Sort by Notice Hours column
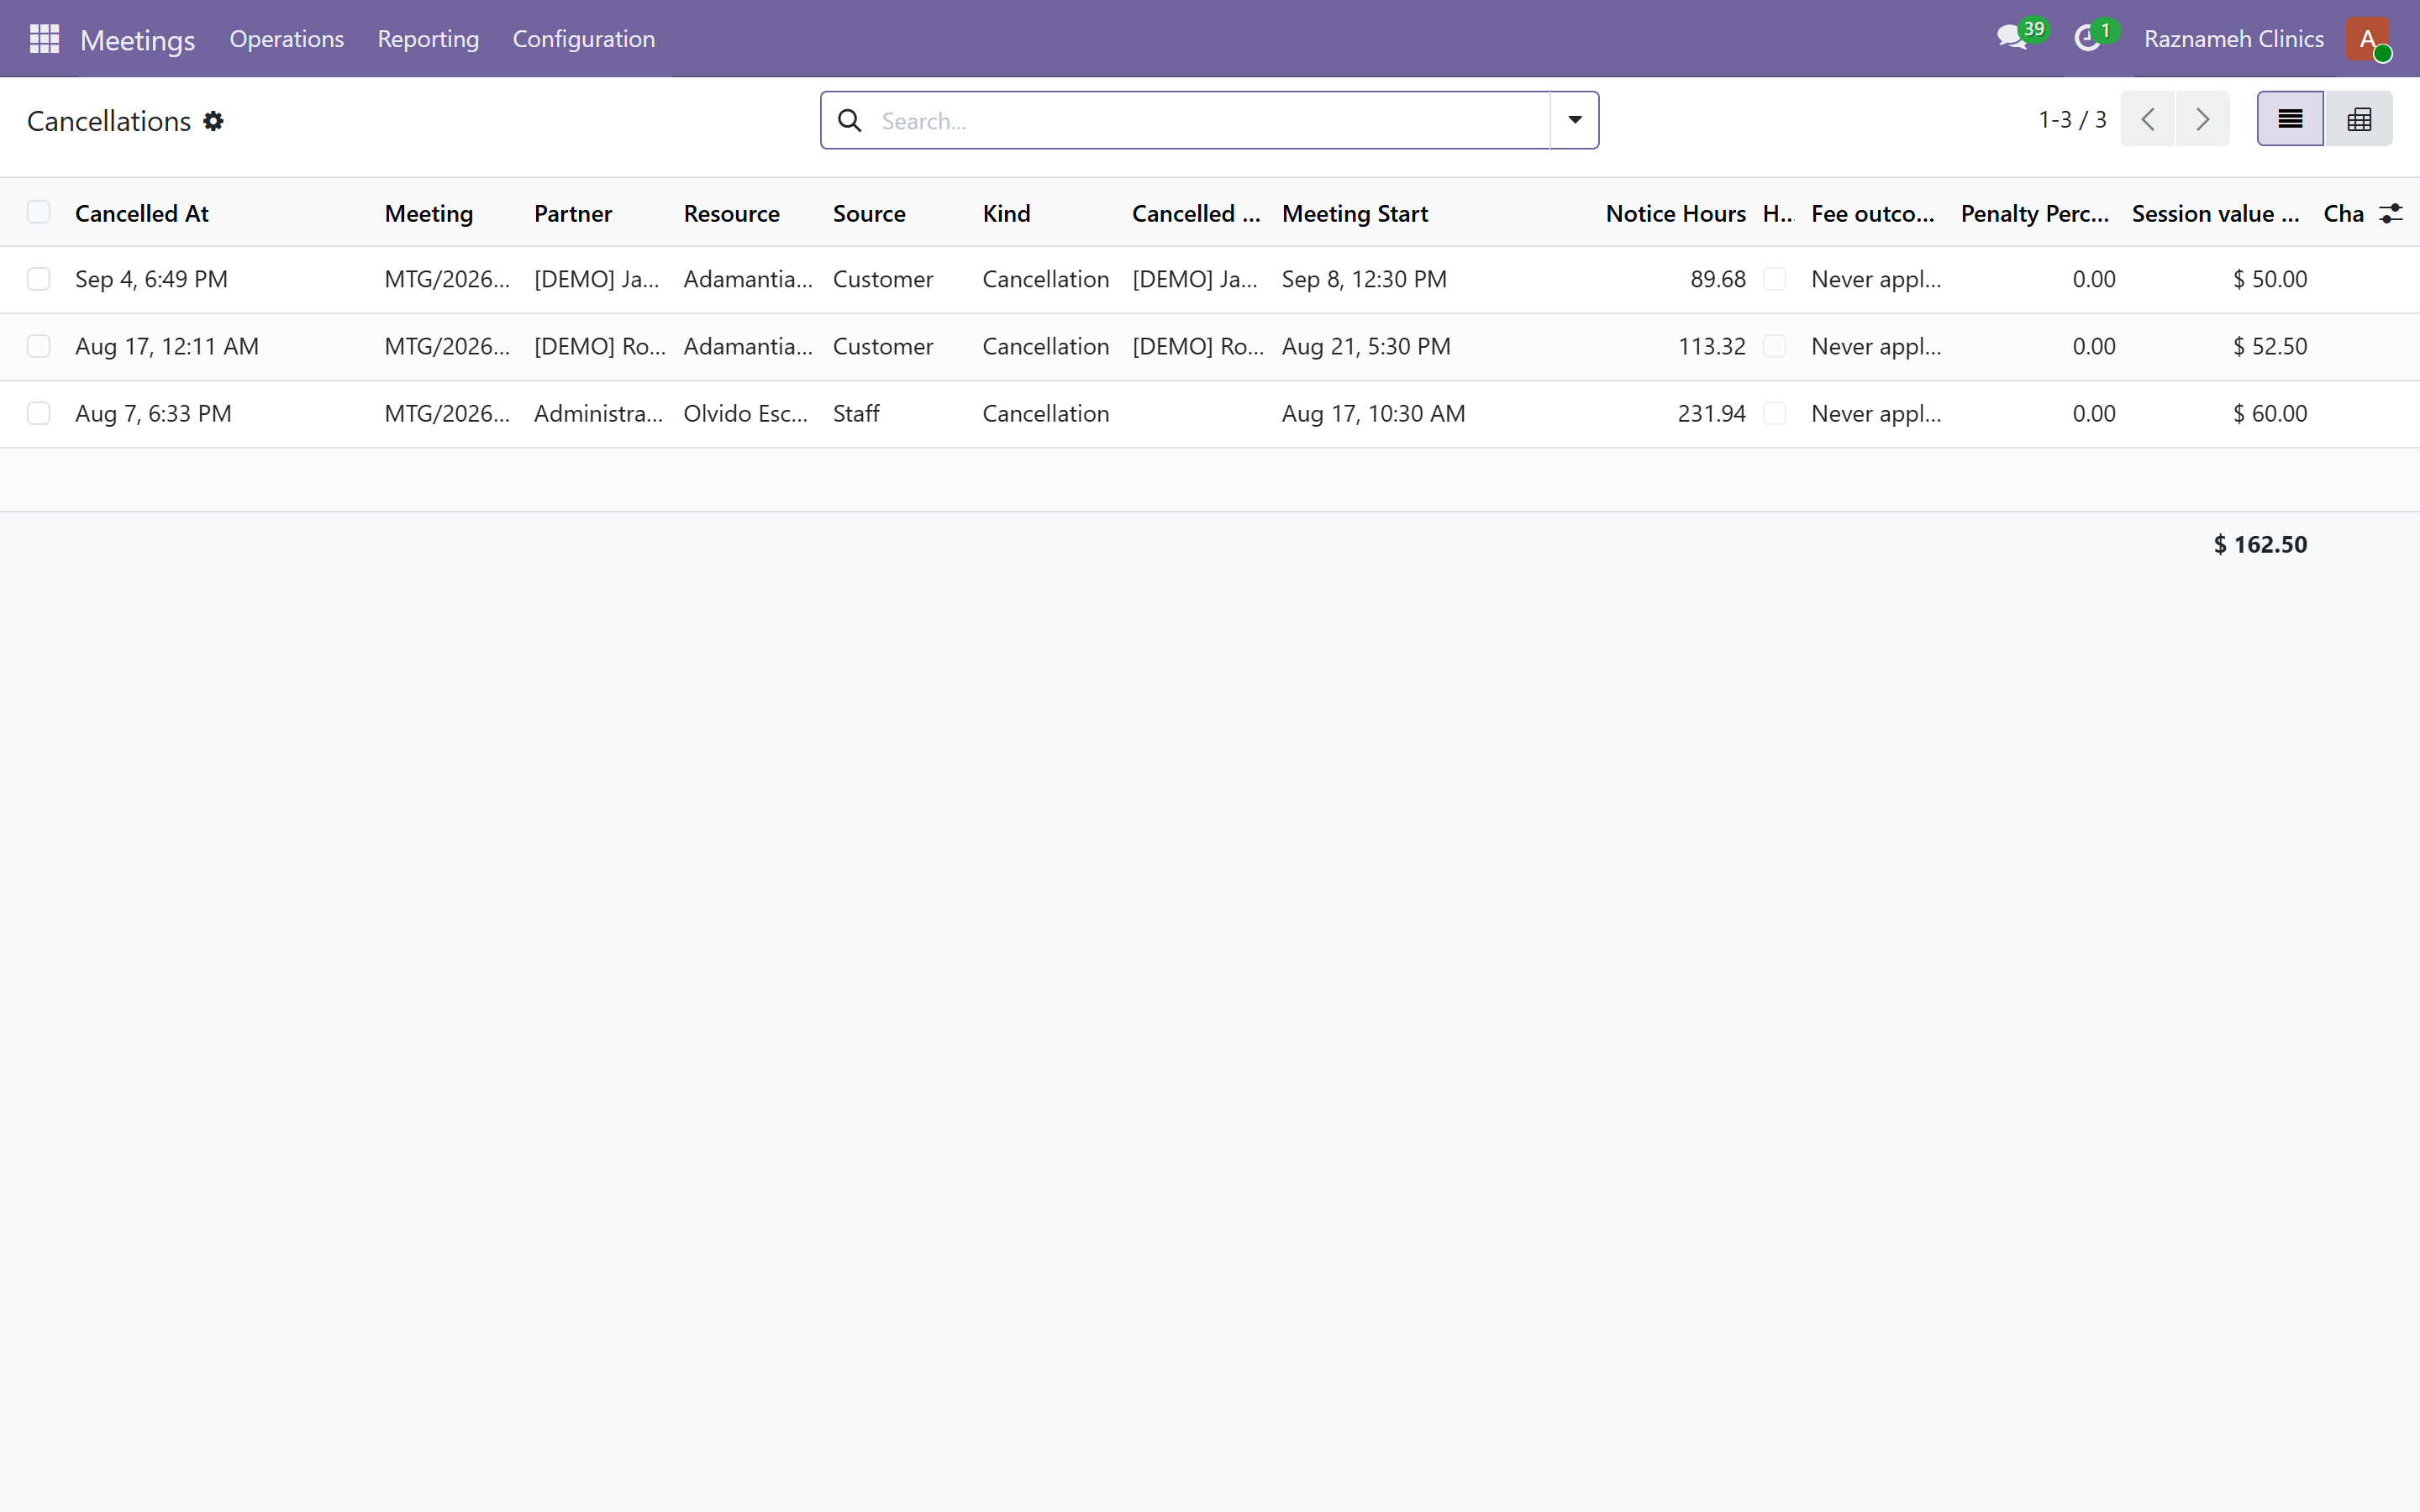The height and width of the screenshot is (1512, 2420). [1676, 213]
